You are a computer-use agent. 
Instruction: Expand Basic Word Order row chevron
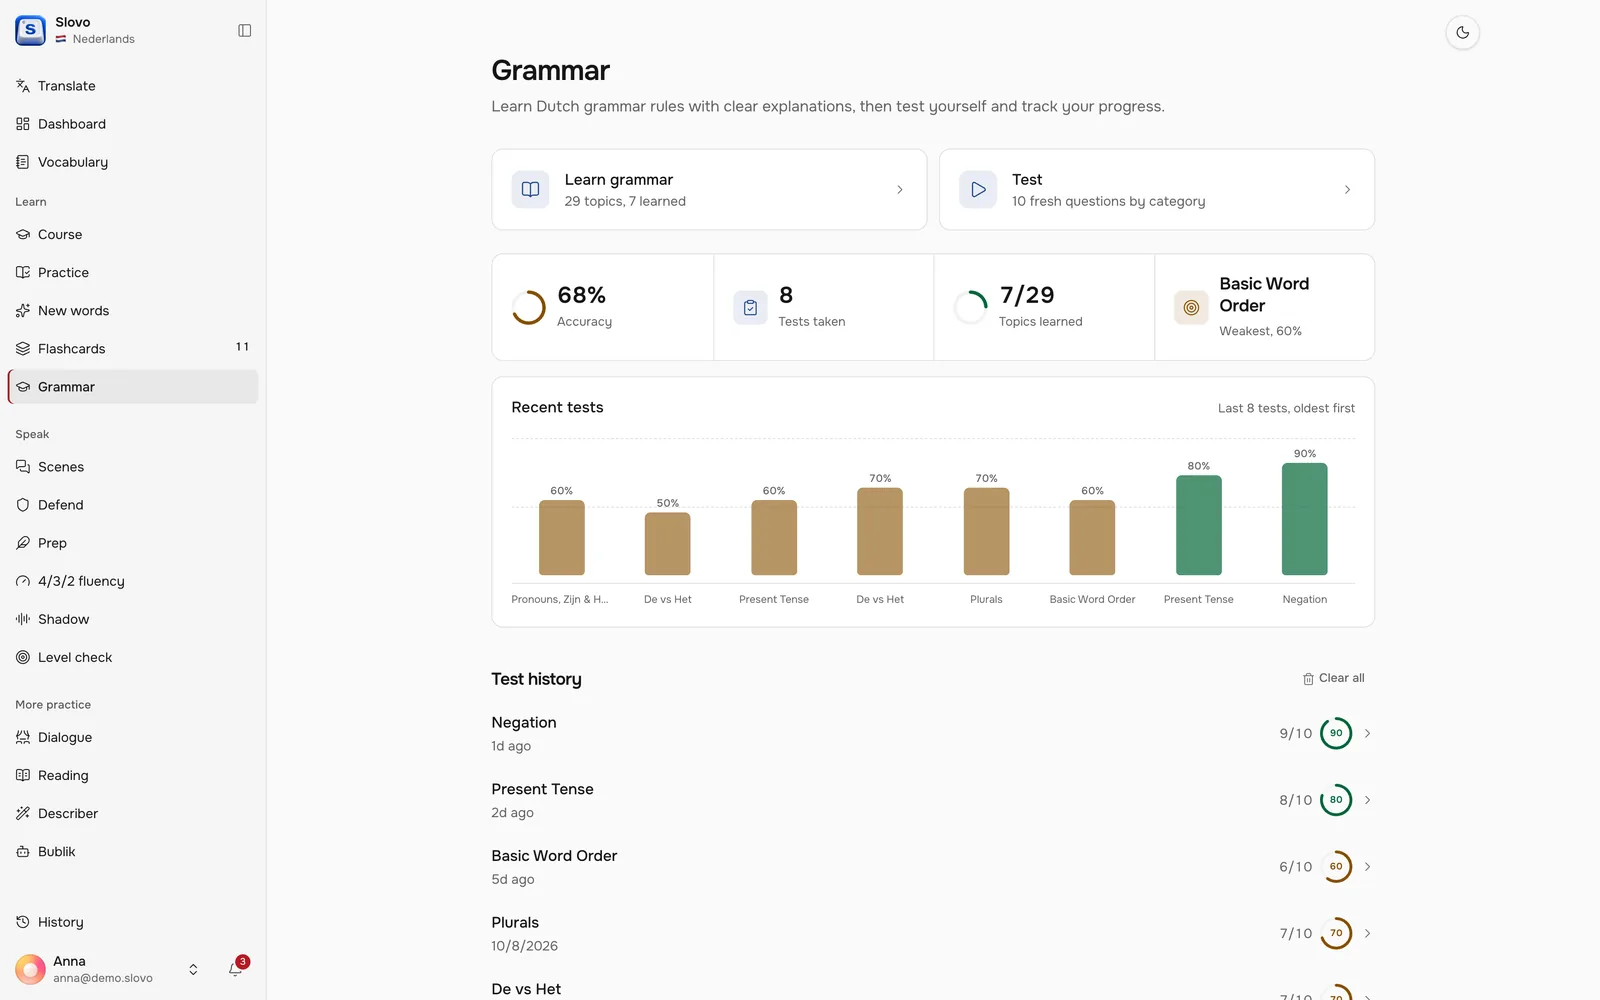tap(1367, 866)
